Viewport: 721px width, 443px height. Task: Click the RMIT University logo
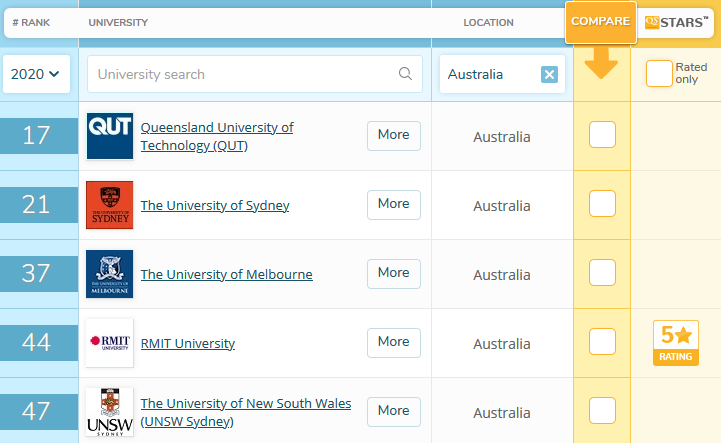click(109, 343)
